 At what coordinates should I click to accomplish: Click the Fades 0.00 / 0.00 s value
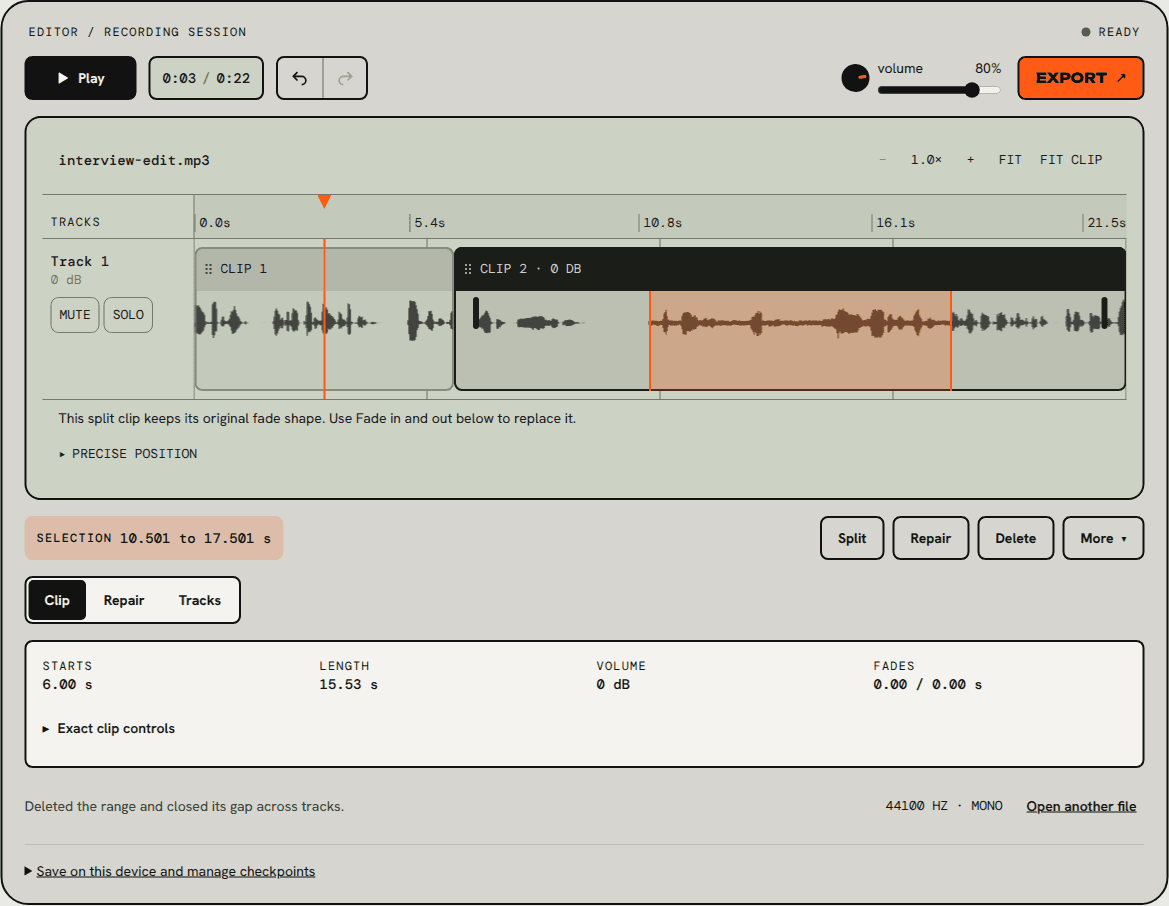927,685
